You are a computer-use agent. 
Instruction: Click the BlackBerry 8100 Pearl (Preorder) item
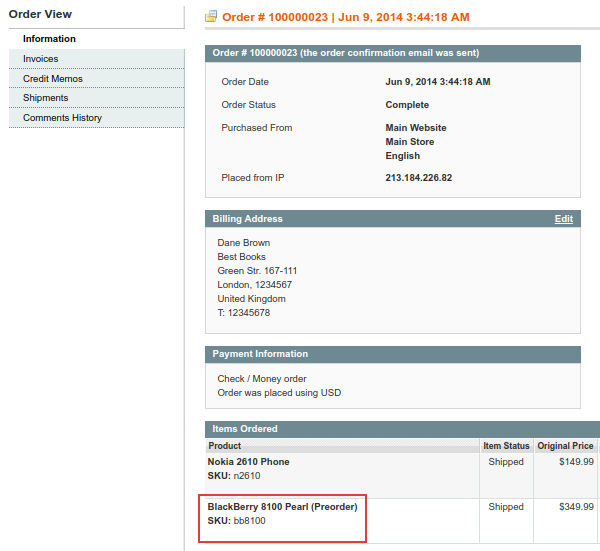pos(282,507)
